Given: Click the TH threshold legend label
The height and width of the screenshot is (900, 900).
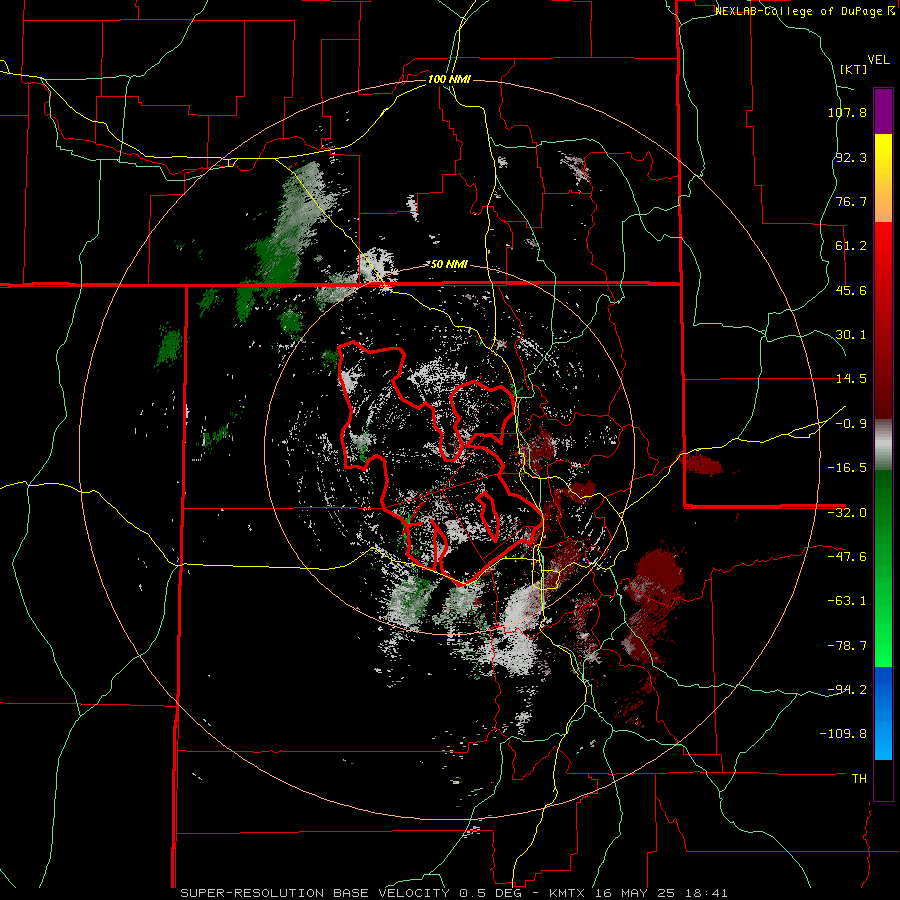Looking at the screenshot, I should 859,779.
